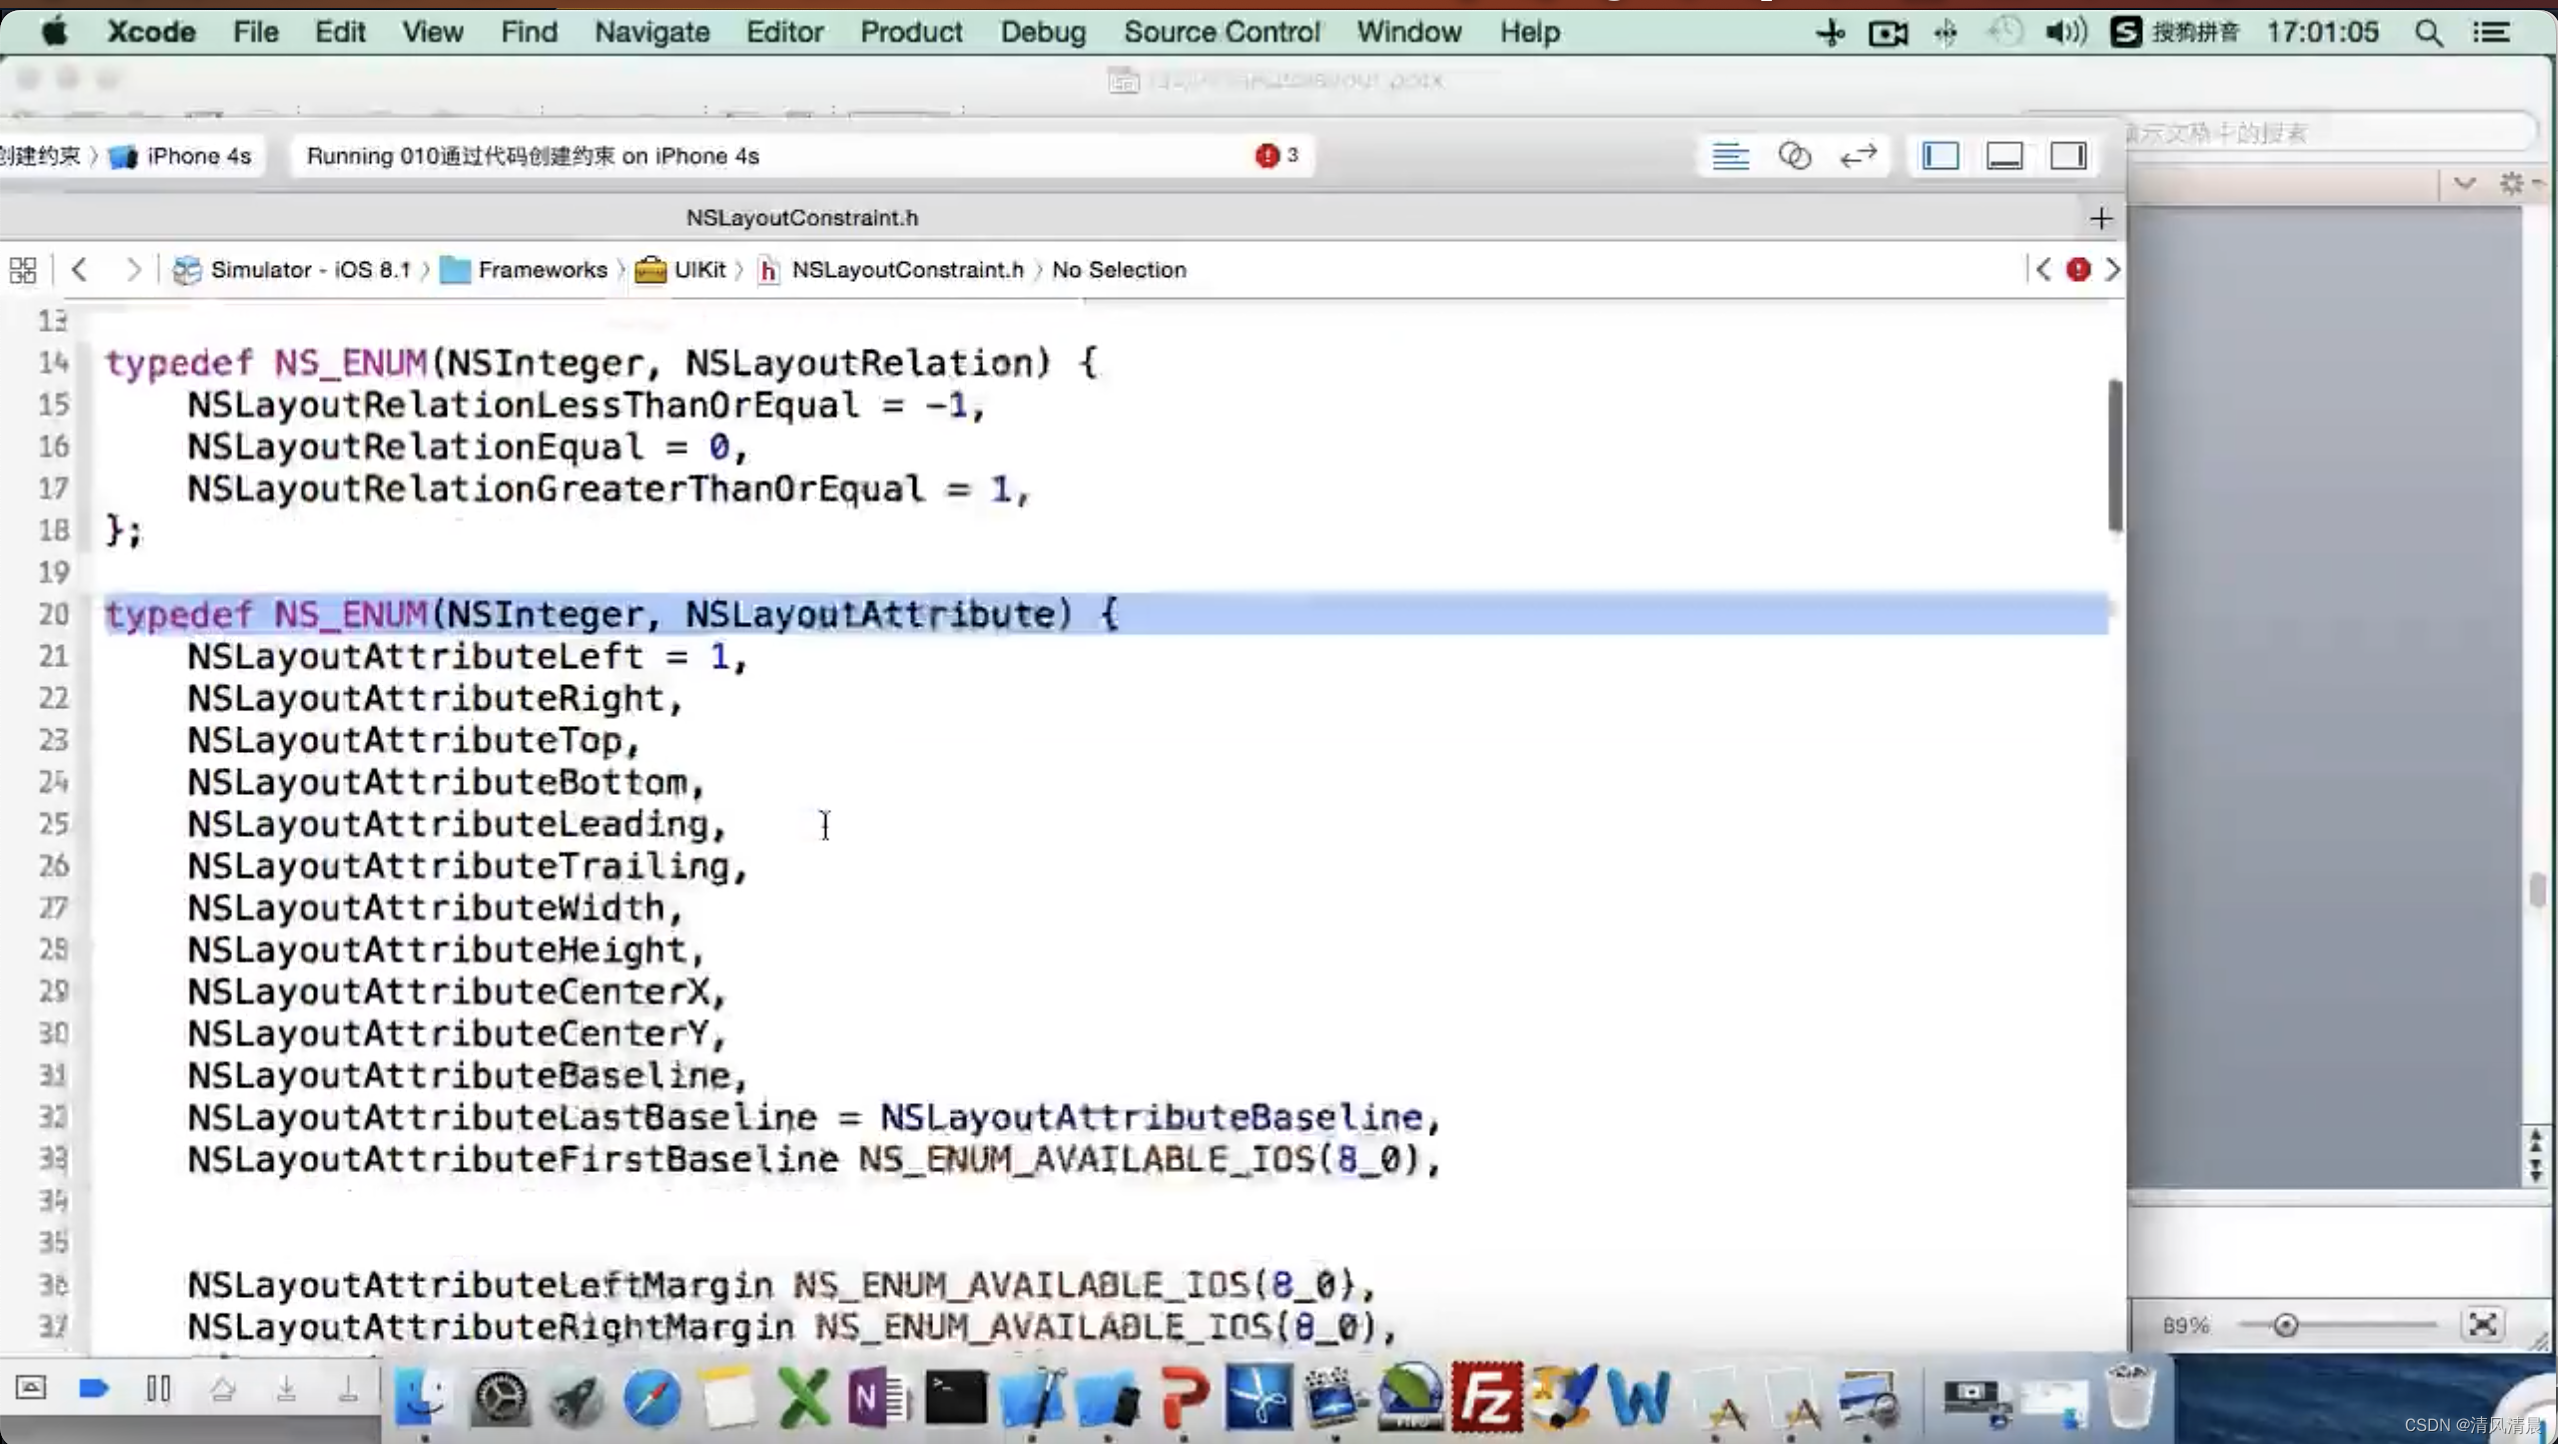The image size is (2558, 1444).
Task: Open the related items grid menu
Action: tap(23, 270)
